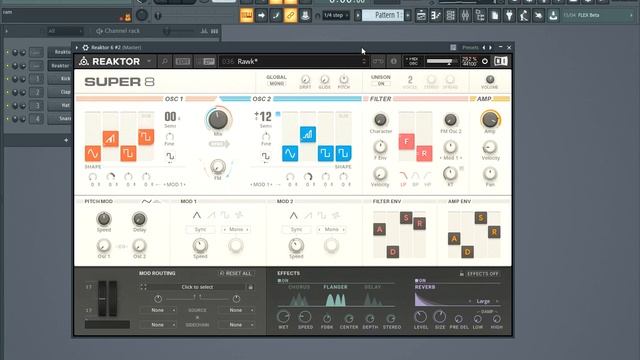Click the left pitch wheel strip
Screen dimensions: 640x360
(x=102, y=298)
